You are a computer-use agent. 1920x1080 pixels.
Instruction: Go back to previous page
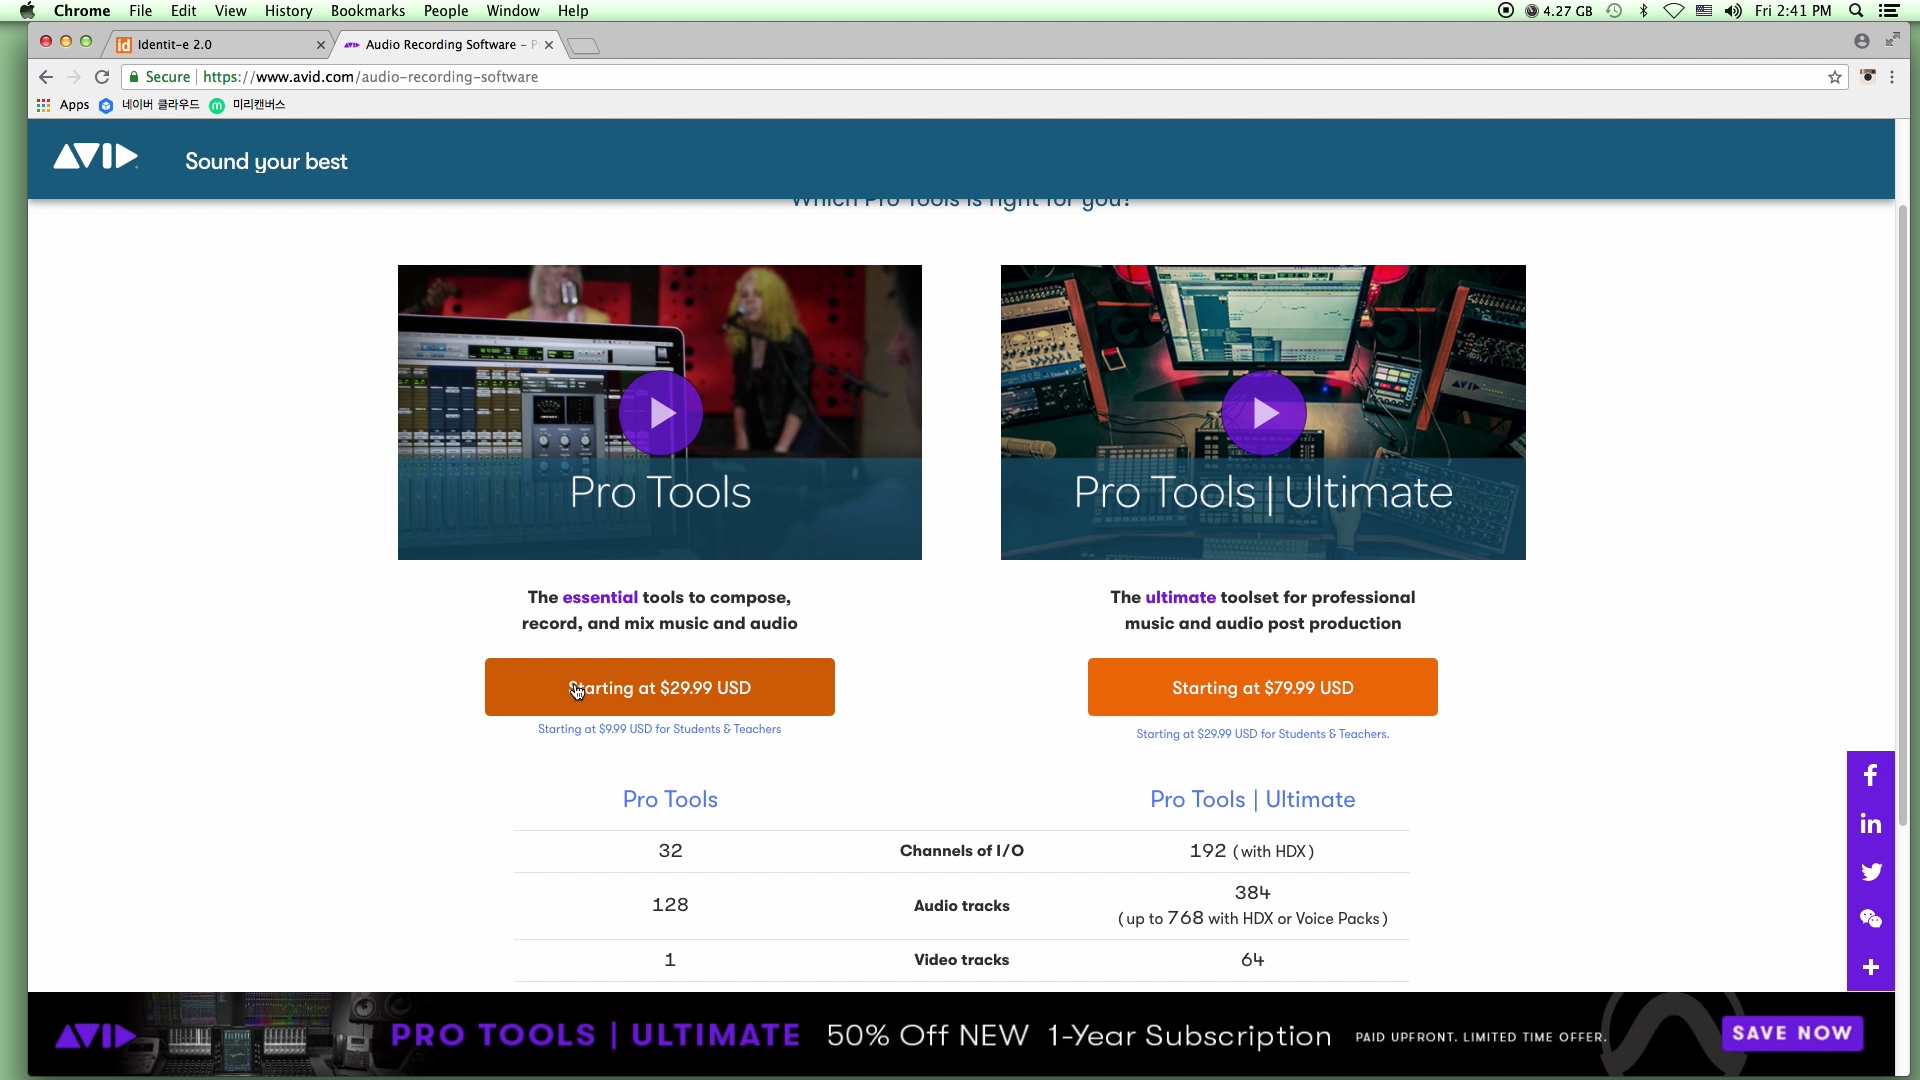45,77
